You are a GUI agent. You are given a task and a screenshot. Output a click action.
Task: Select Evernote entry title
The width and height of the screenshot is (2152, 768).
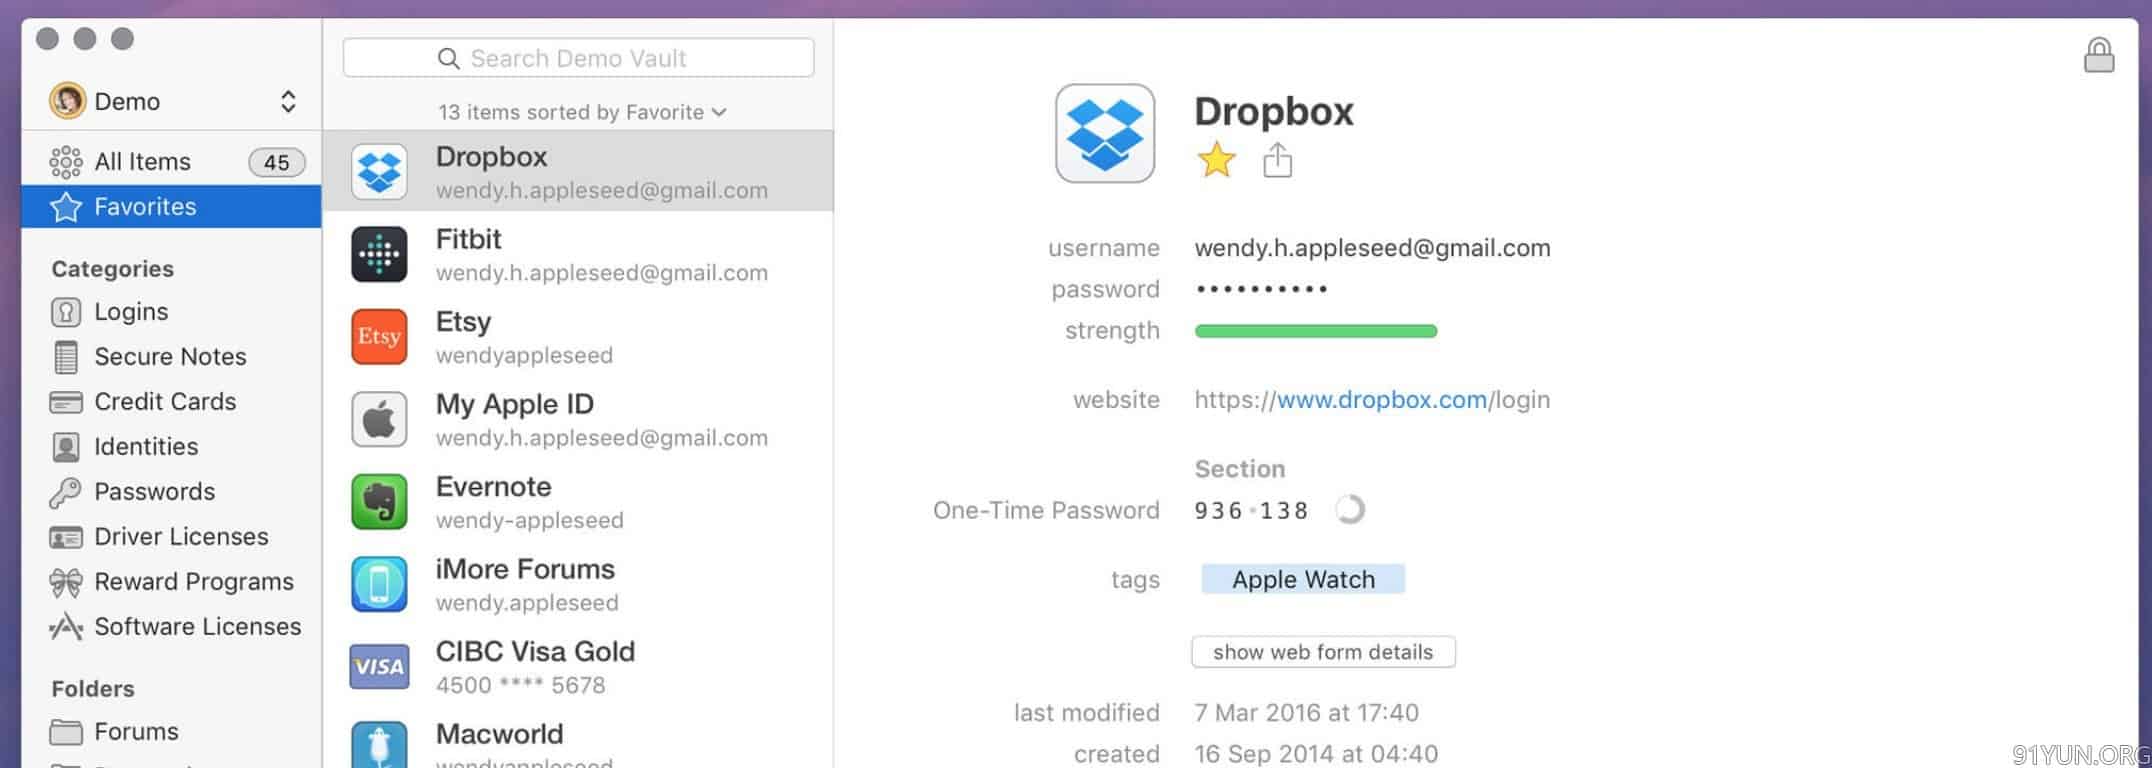pyautogui.click(x=493, y=487)
